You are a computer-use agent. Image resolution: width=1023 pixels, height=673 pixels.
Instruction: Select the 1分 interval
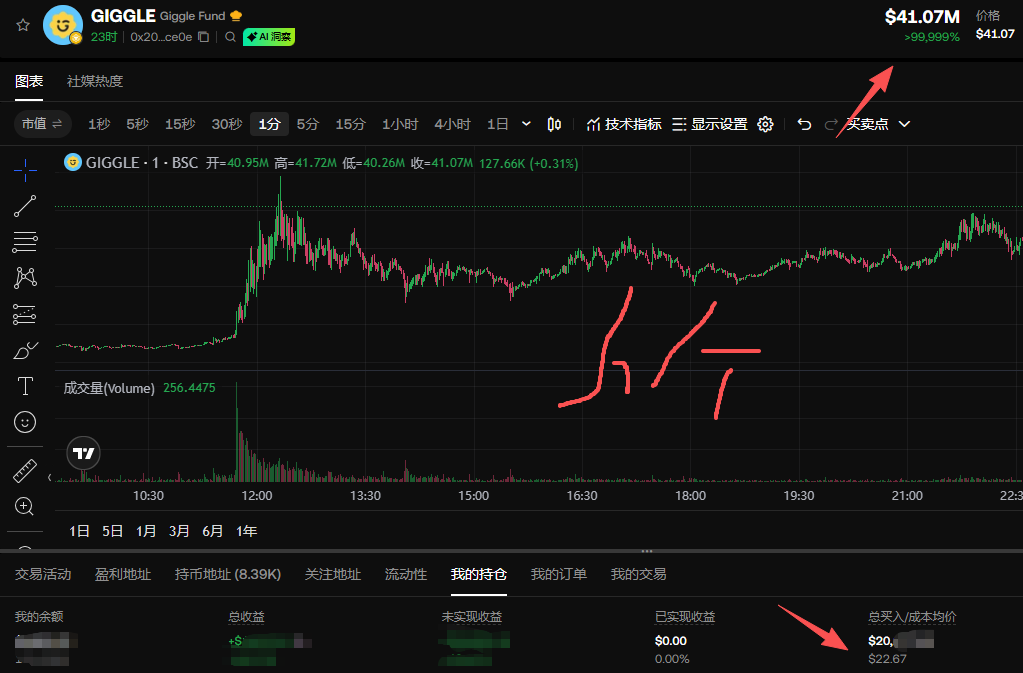pyautogui.click(x=269, y=124)
